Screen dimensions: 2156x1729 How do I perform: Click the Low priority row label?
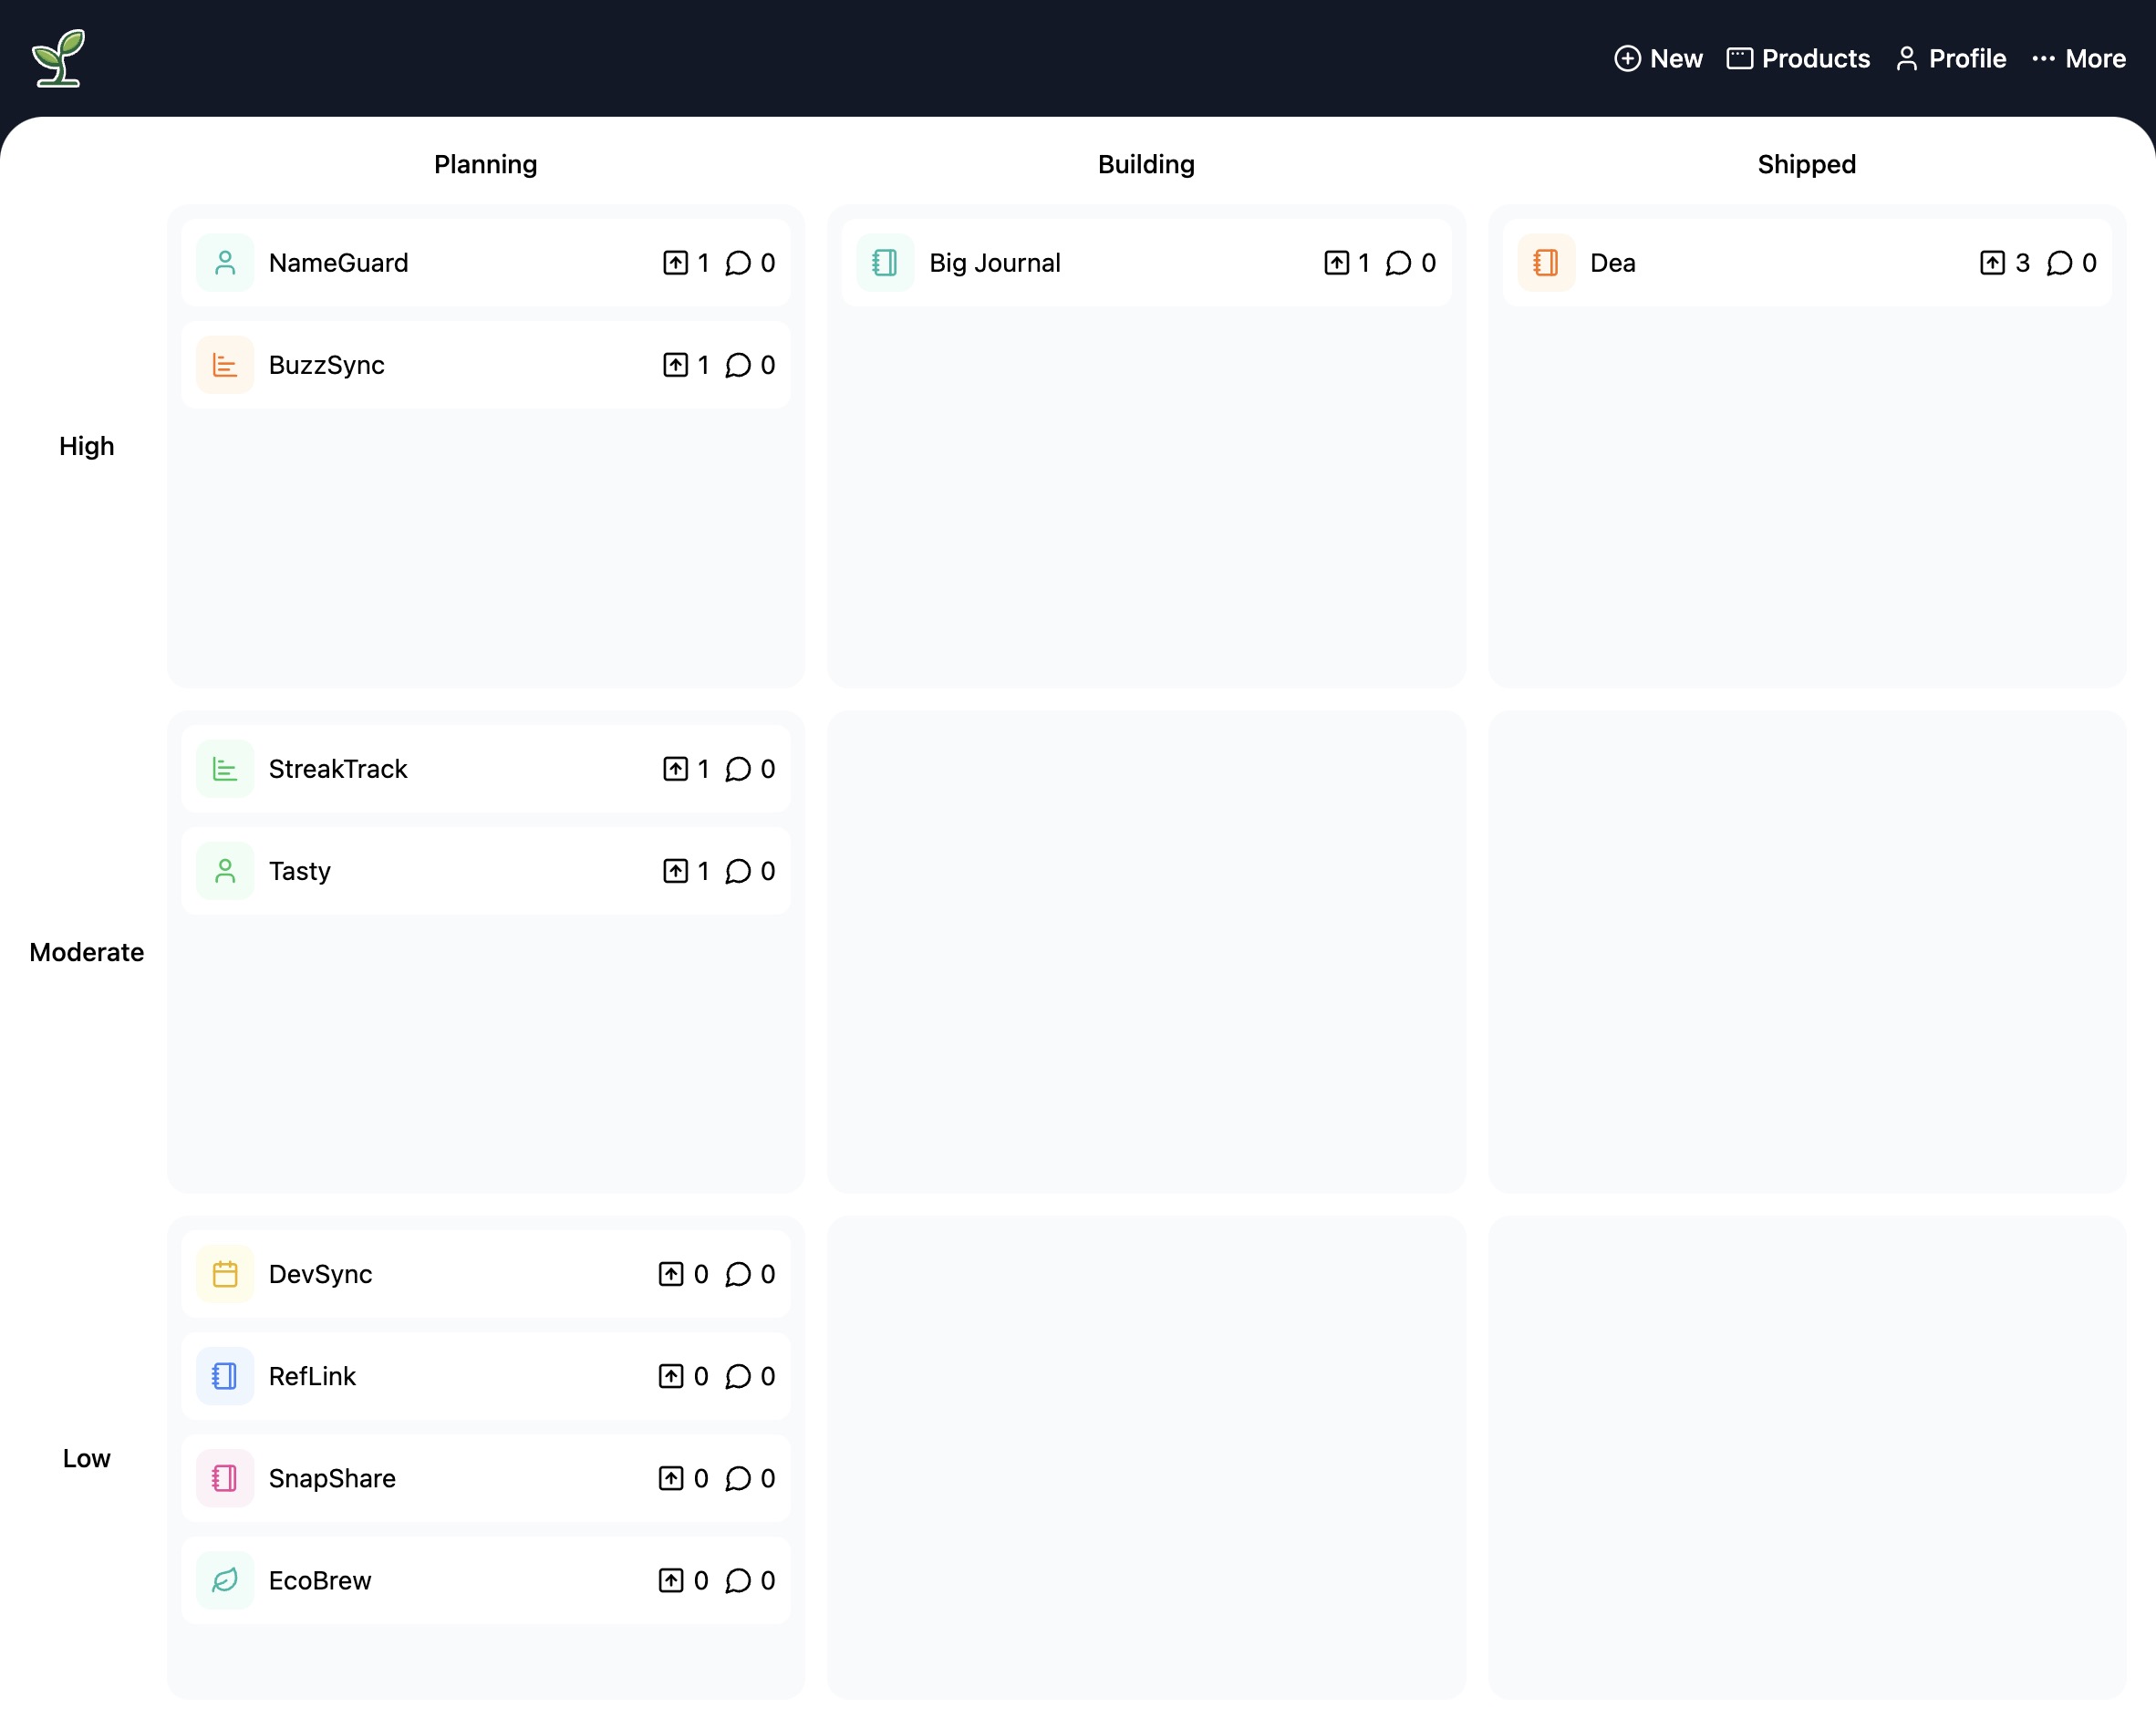[87, 1458]
